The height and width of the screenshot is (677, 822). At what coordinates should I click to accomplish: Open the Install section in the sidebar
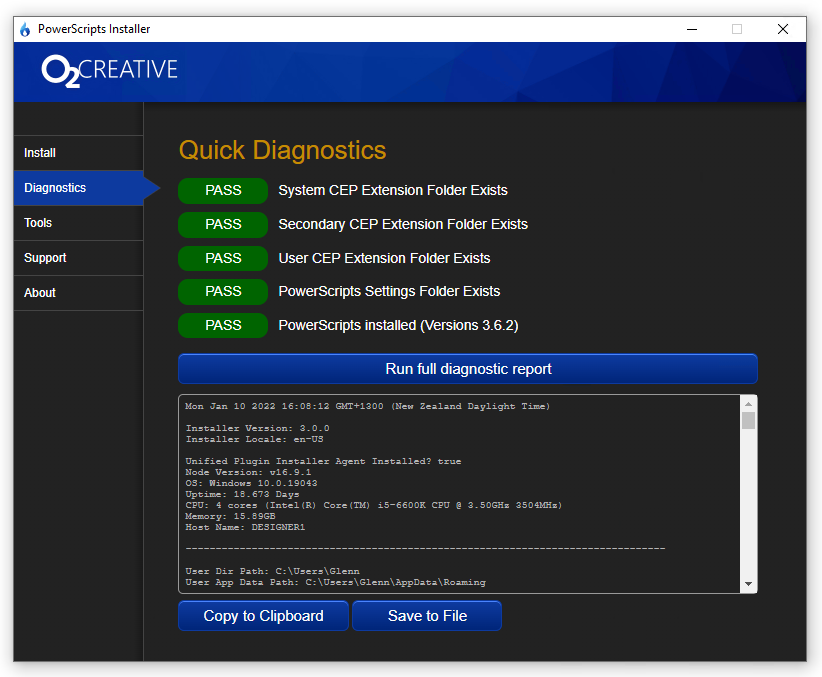(78, 153)
